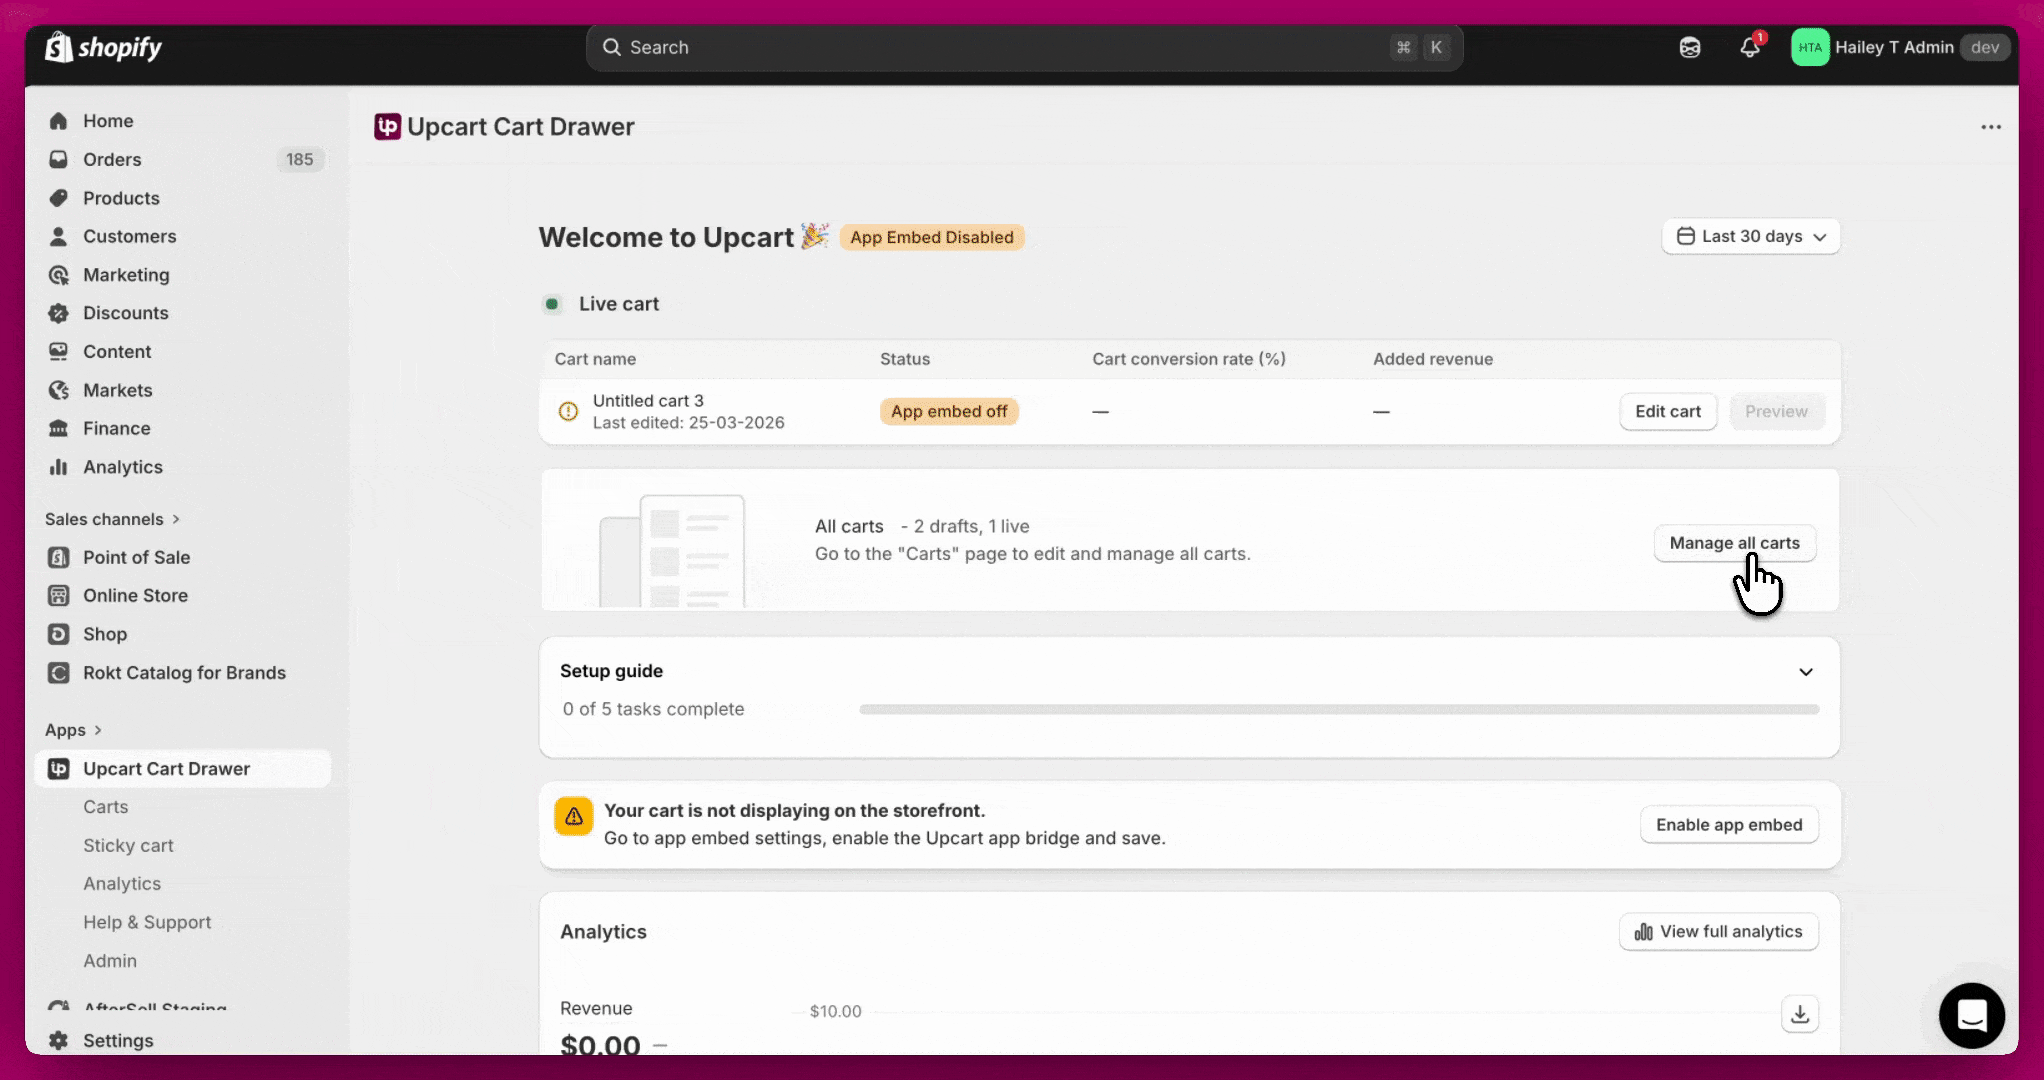This screenshot has width=2044, height=1080.
Task: Click the Manage all carts button
Action: tap(1734, 543)
